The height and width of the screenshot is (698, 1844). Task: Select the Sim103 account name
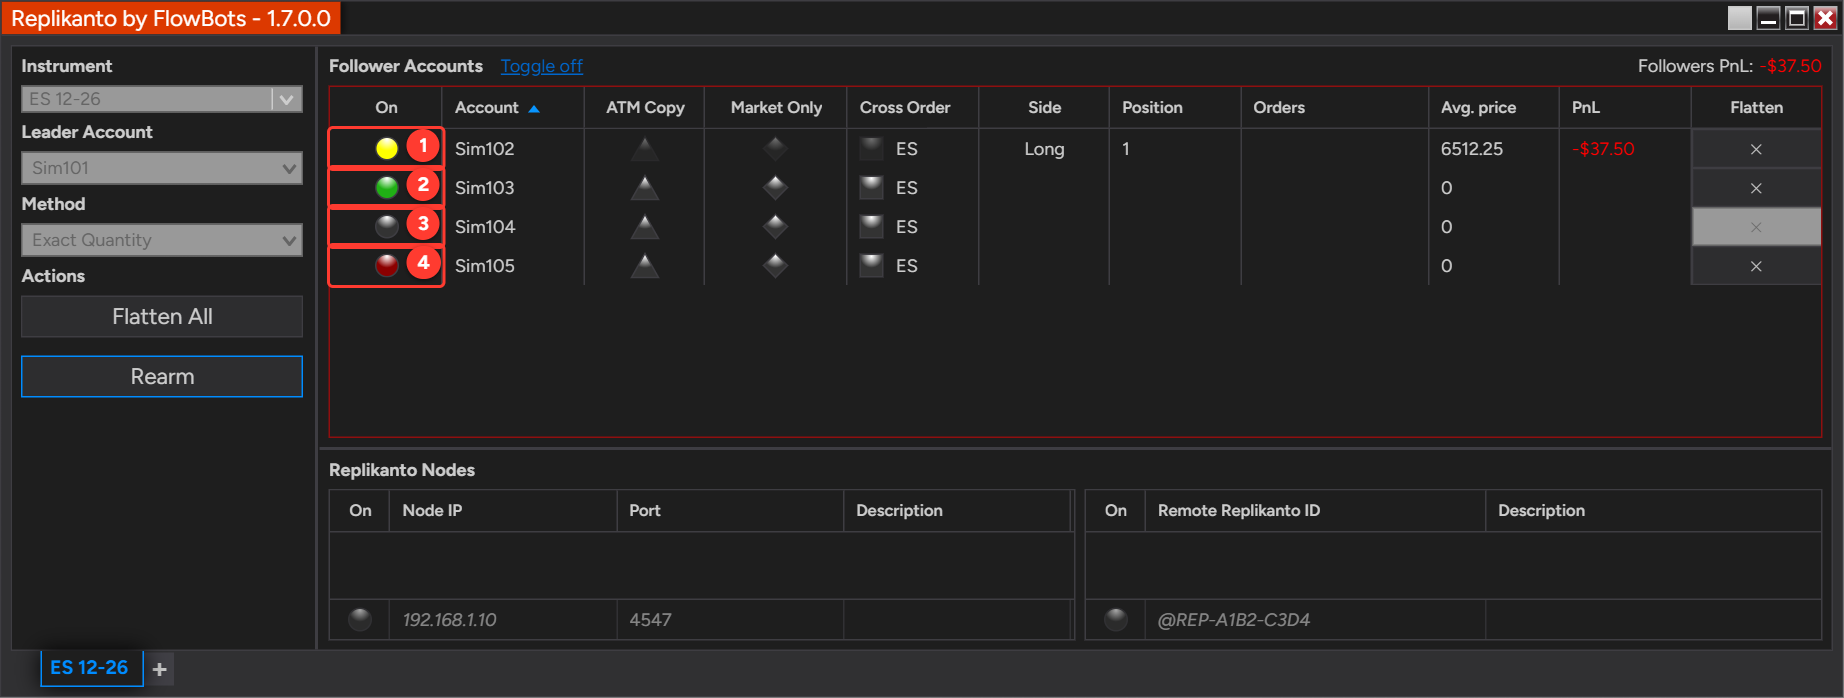point(484,188)
